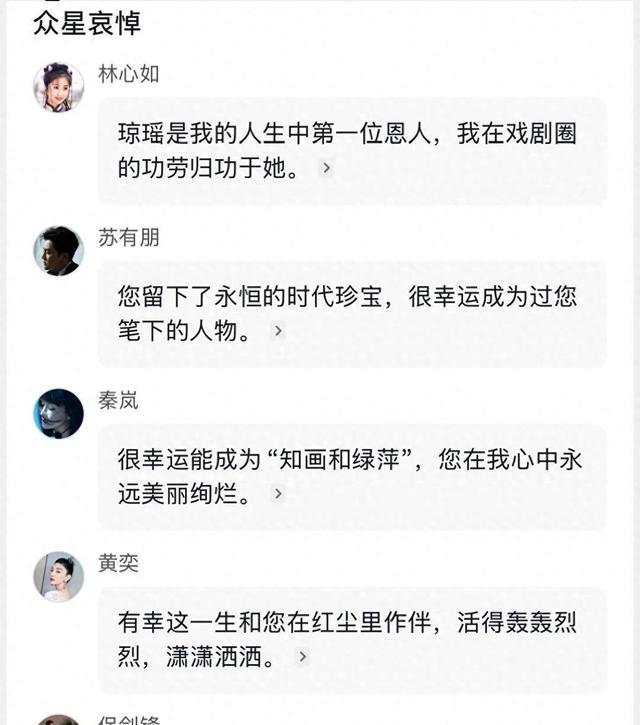This screenshot has height=725, width=640.
Task: Expand 林心如's tribute with chevron arrow
Action: pos(326,168)
